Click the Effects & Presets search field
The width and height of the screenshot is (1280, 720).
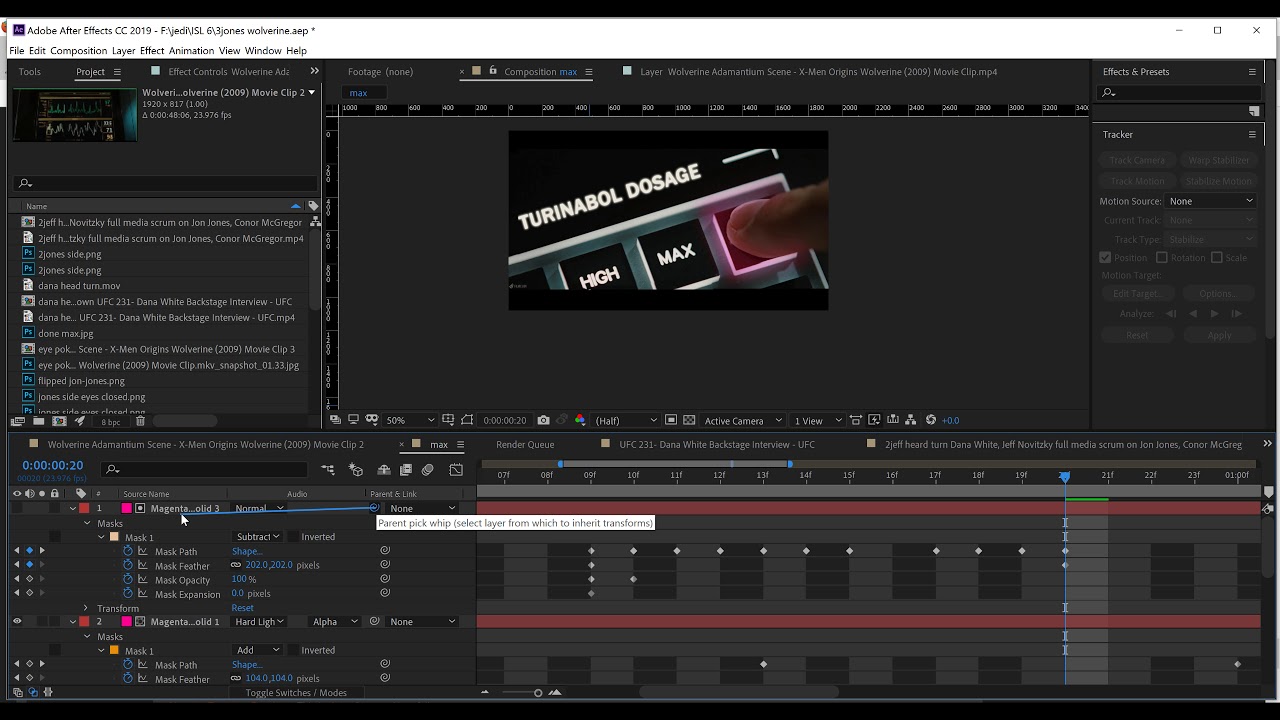tap(1180, 92)
